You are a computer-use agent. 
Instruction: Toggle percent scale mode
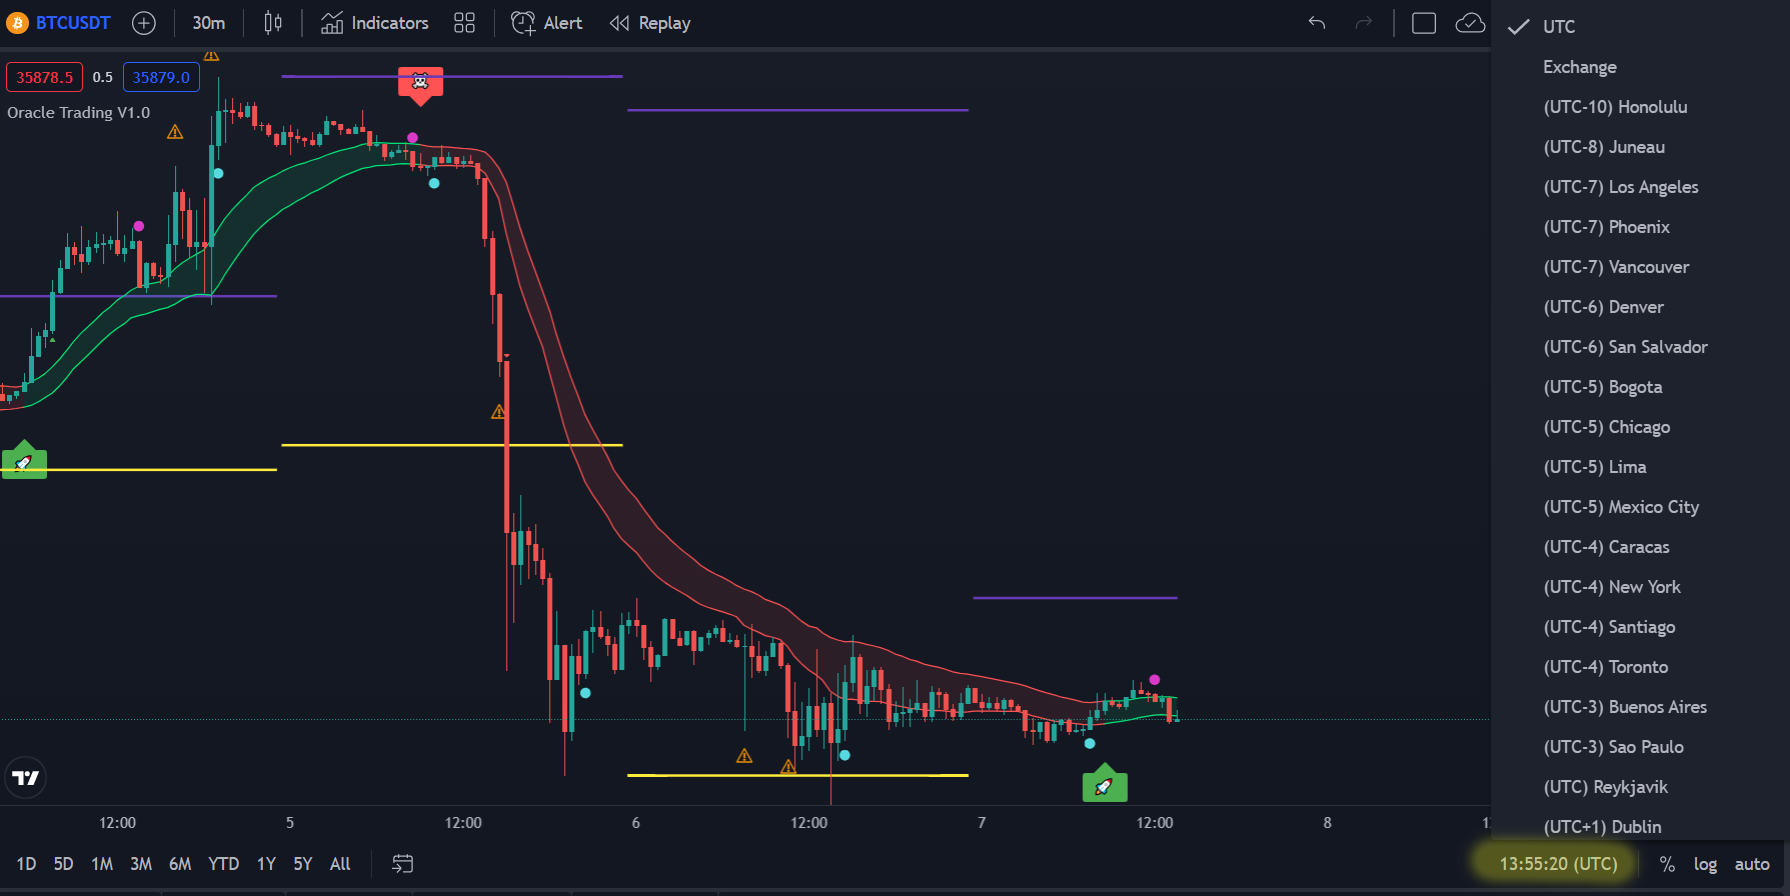point(1667,864)
